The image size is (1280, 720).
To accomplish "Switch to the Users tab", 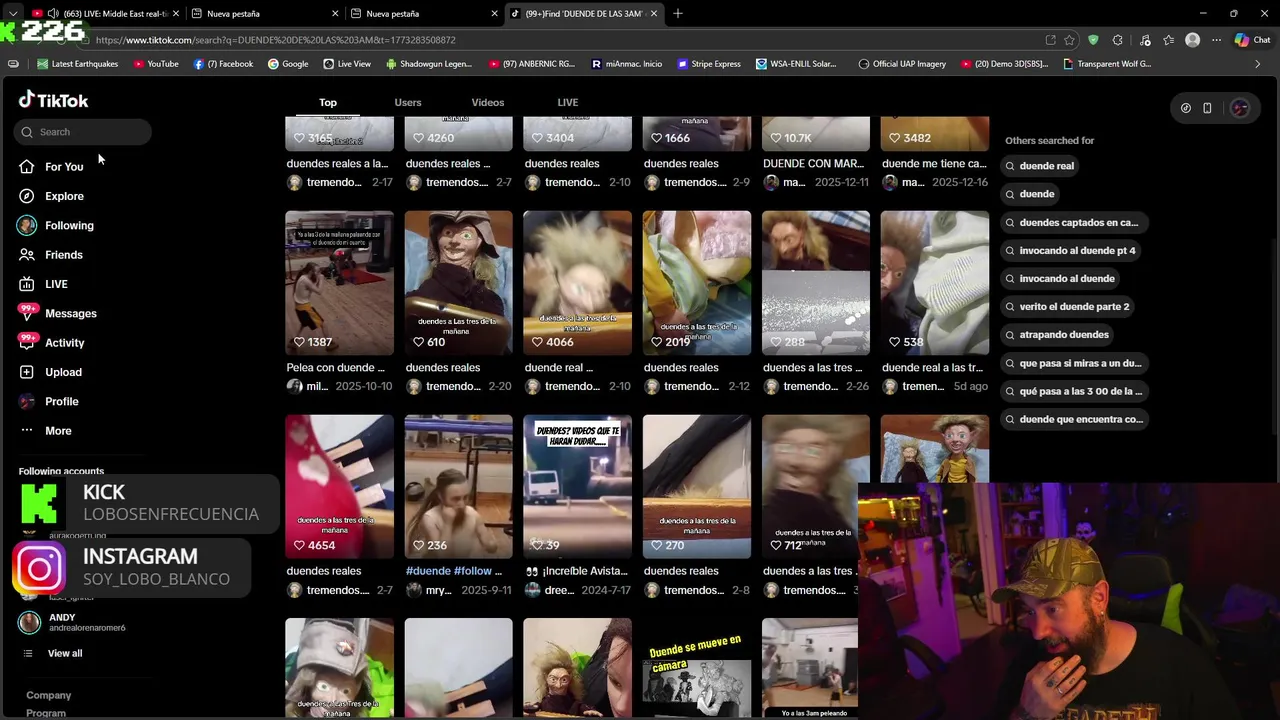I will [408, 102].
